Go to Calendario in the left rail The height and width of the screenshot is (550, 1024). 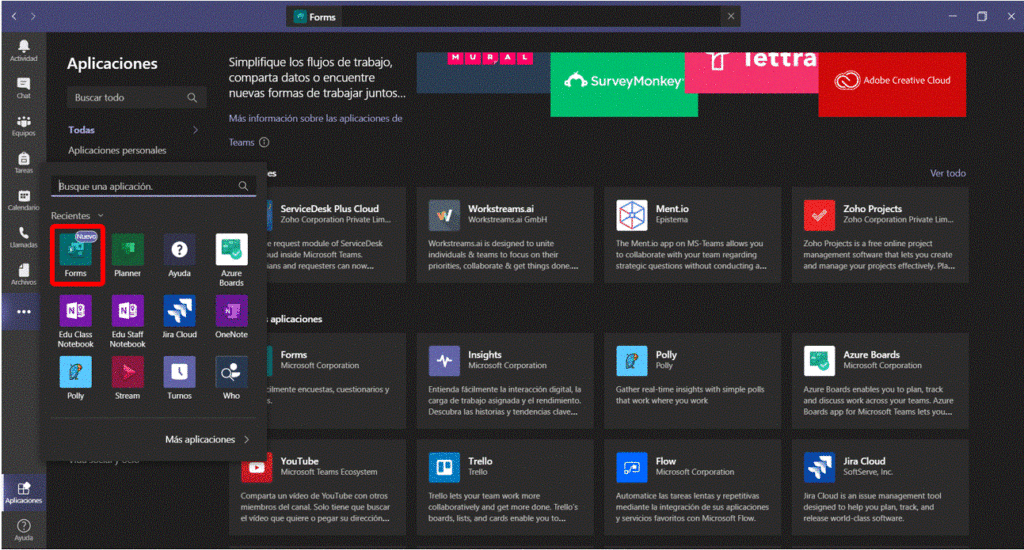[23, 198]
